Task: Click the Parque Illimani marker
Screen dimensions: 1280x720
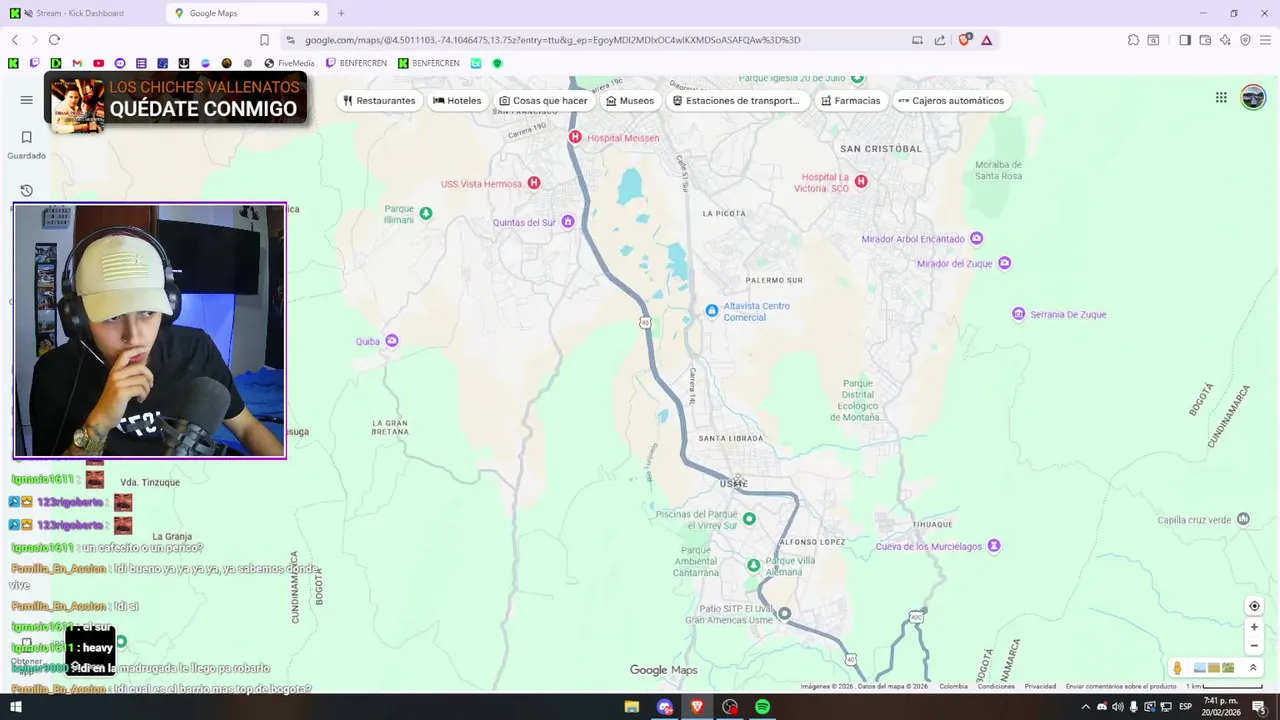Action: 426,213
